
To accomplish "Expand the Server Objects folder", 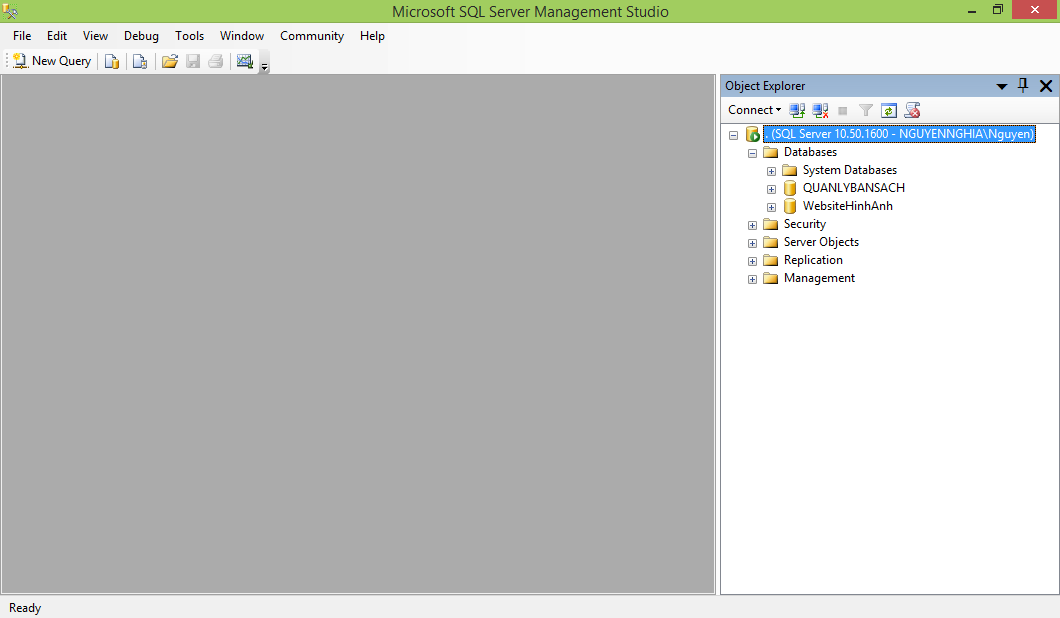I will coord(752,243).
